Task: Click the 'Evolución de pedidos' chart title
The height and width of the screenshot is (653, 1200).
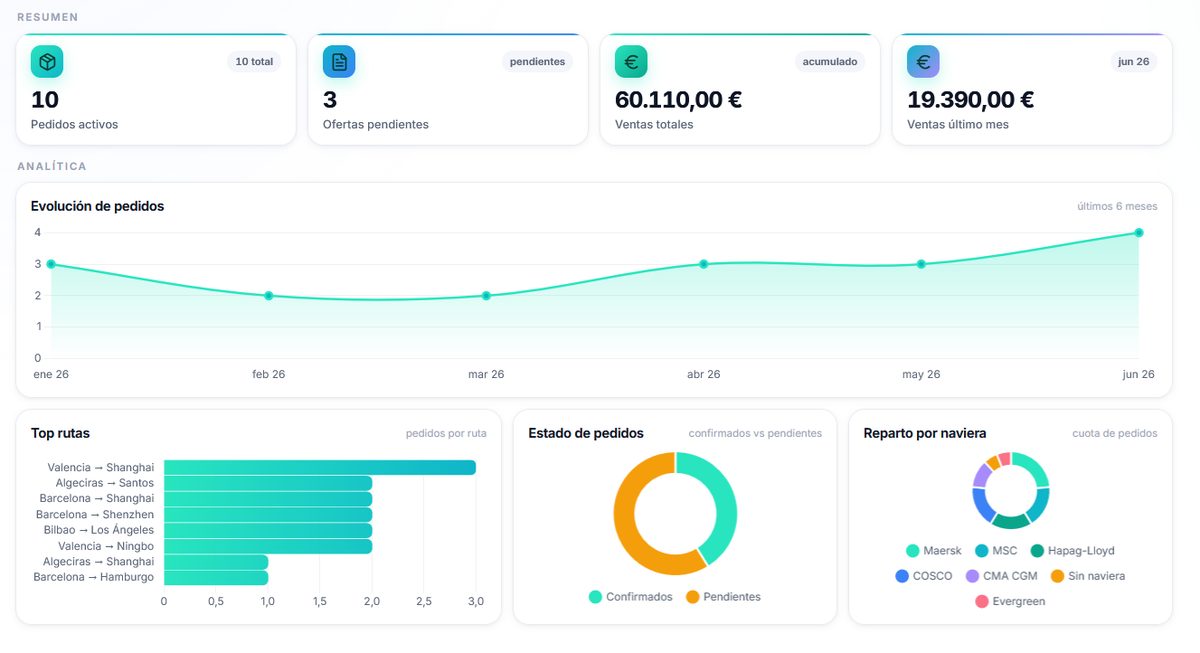Action: [97, 206]
